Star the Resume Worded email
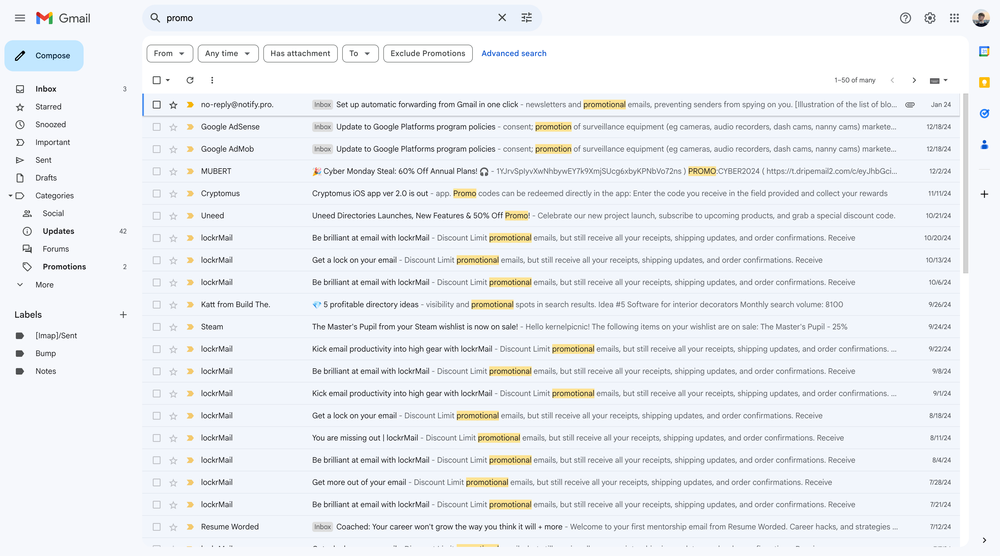The image size is (1000, 556). (x=173, y=527)
